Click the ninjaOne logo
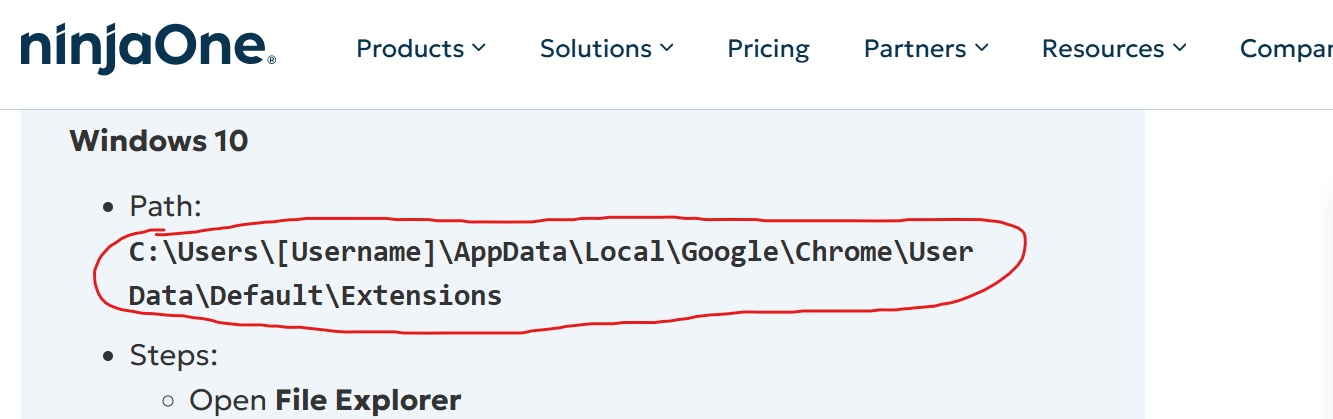The image size is (1333, 419). [x=147, y=49]
